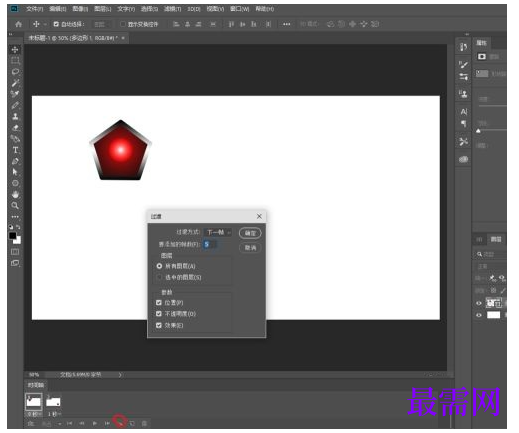Open the 过渡方式 dropdown

point(218,232)
